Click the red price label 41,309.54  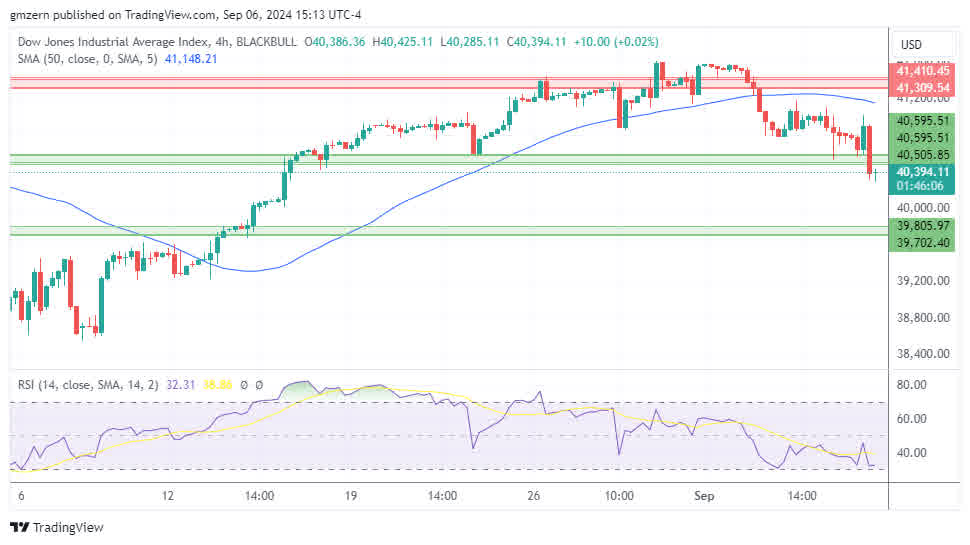pyautogui.click(x=922, y=88)
